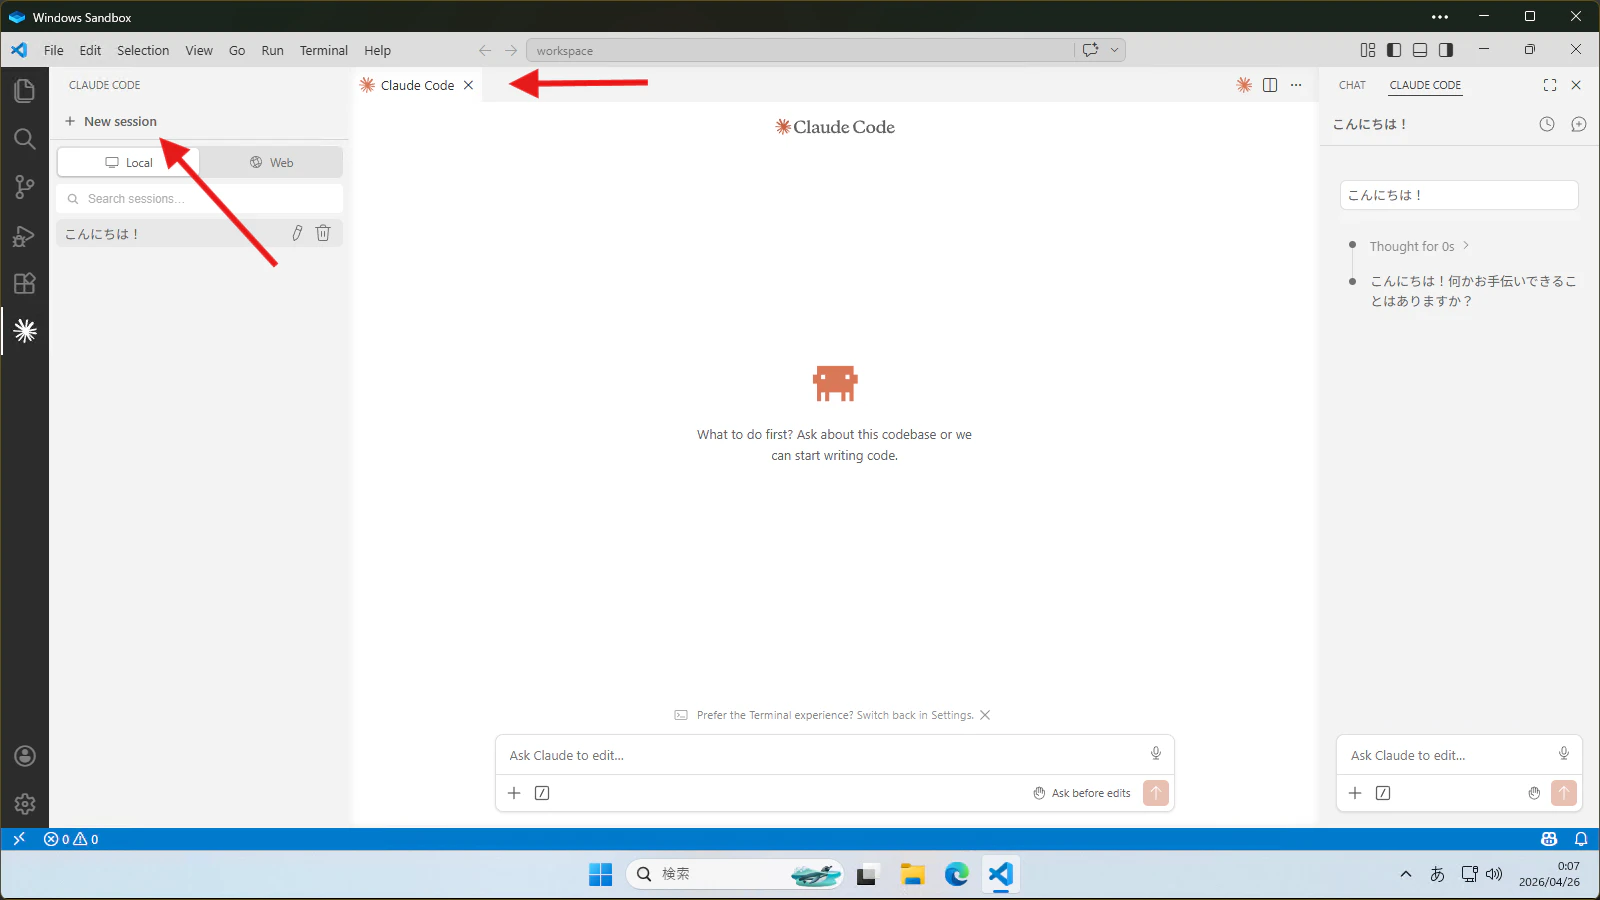
Task: Open the Accounts menu icon
Action: tap(24, 756)
